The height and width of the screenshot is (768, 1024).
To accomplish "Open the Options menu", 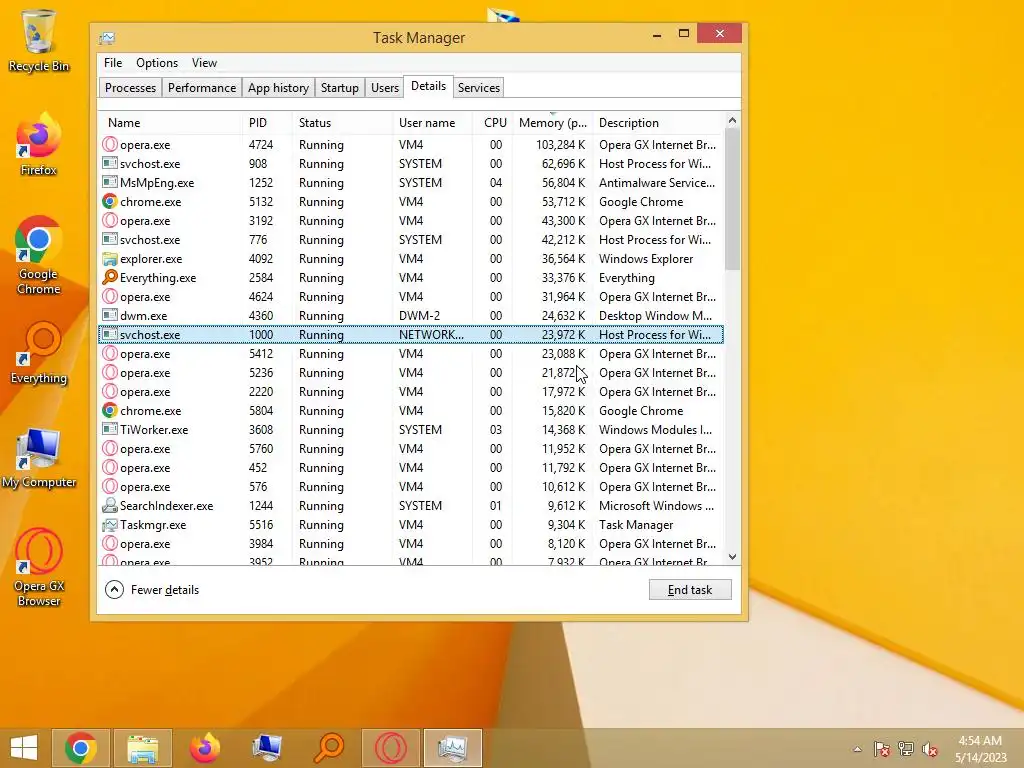I will point(157,63).
